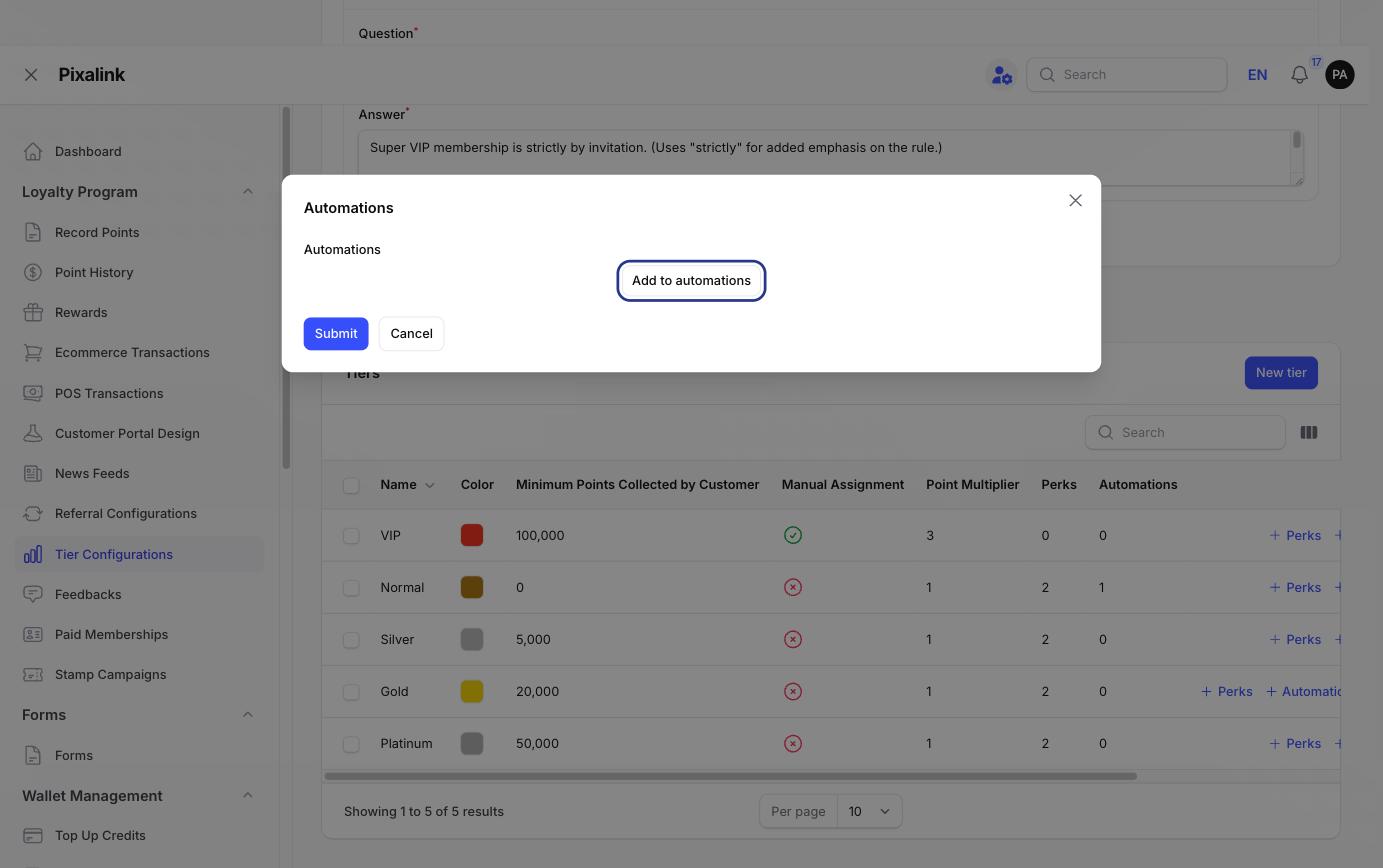Click the Platinum manual assignment cross icon

793,744
